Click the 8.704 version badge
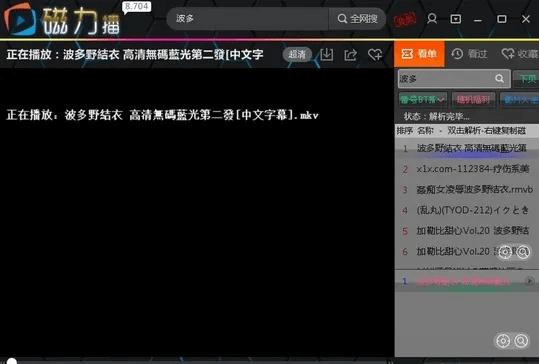This screenshot has width=539, height=364. 137,6
